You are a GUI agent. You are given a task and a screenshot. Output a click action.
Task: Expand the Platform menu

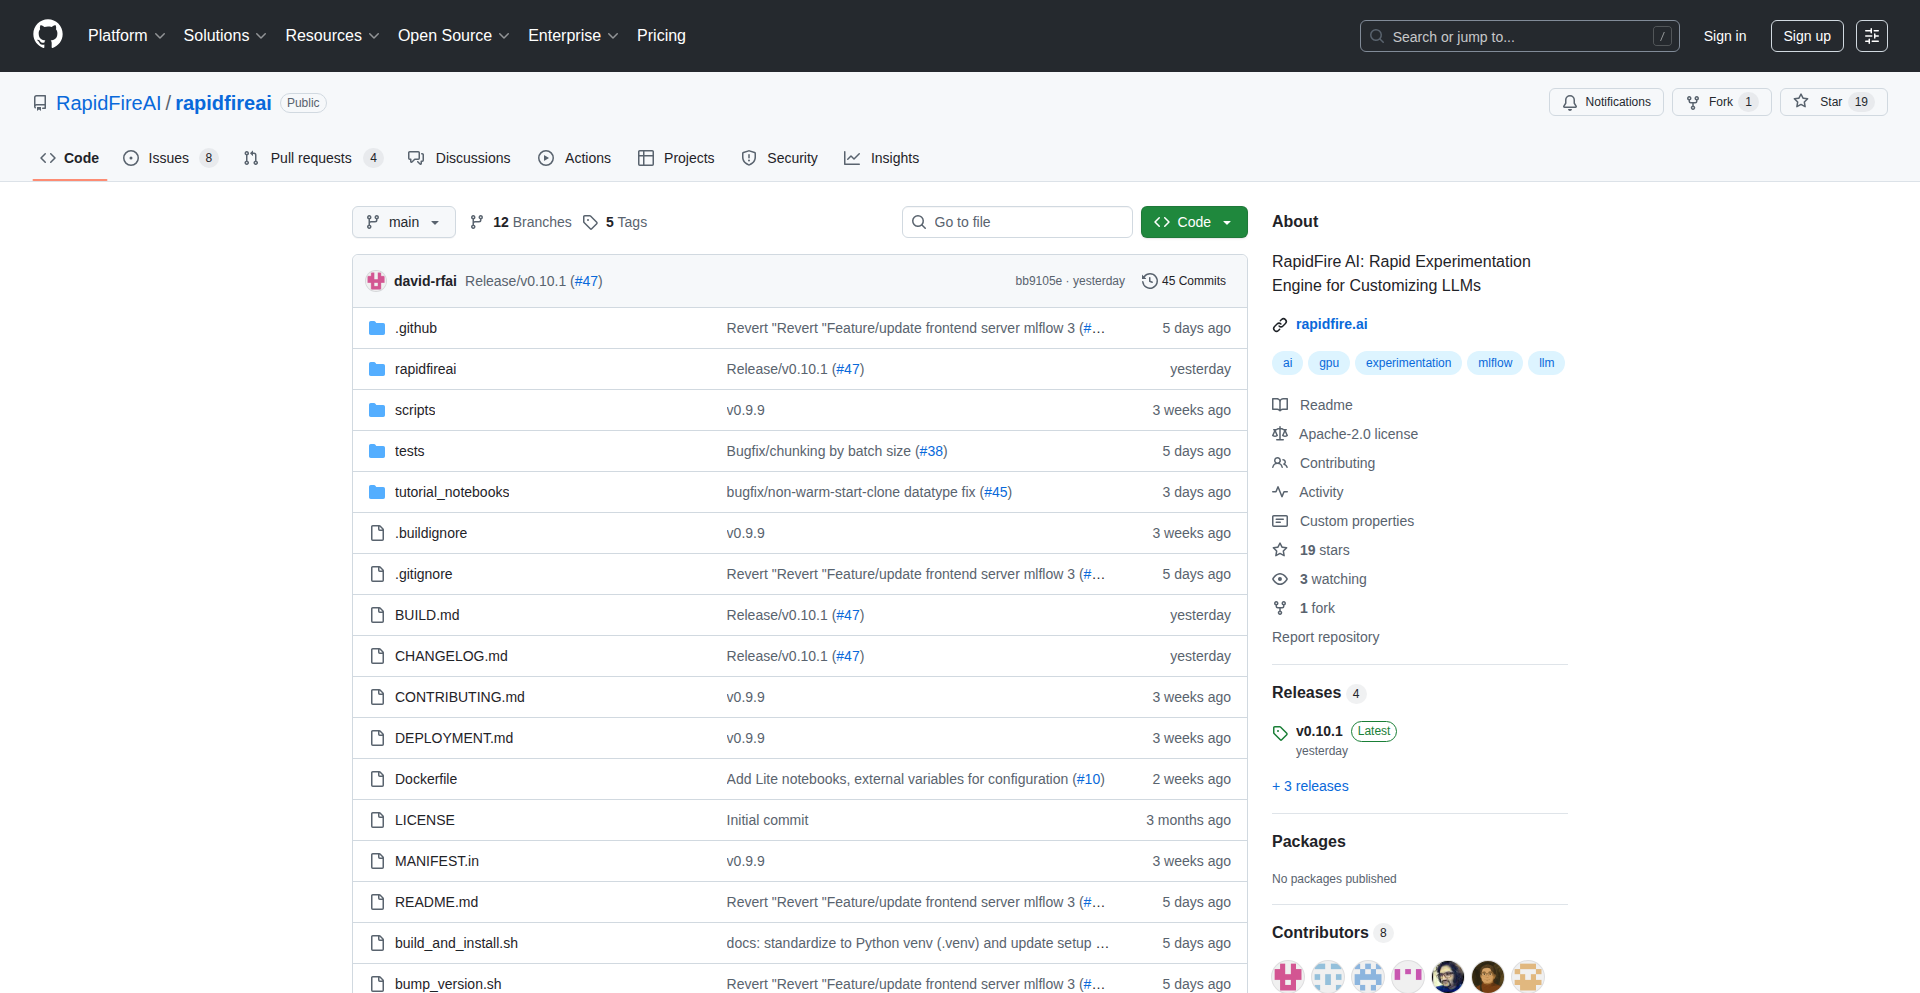pyautogui.click(x=126, y=35)
